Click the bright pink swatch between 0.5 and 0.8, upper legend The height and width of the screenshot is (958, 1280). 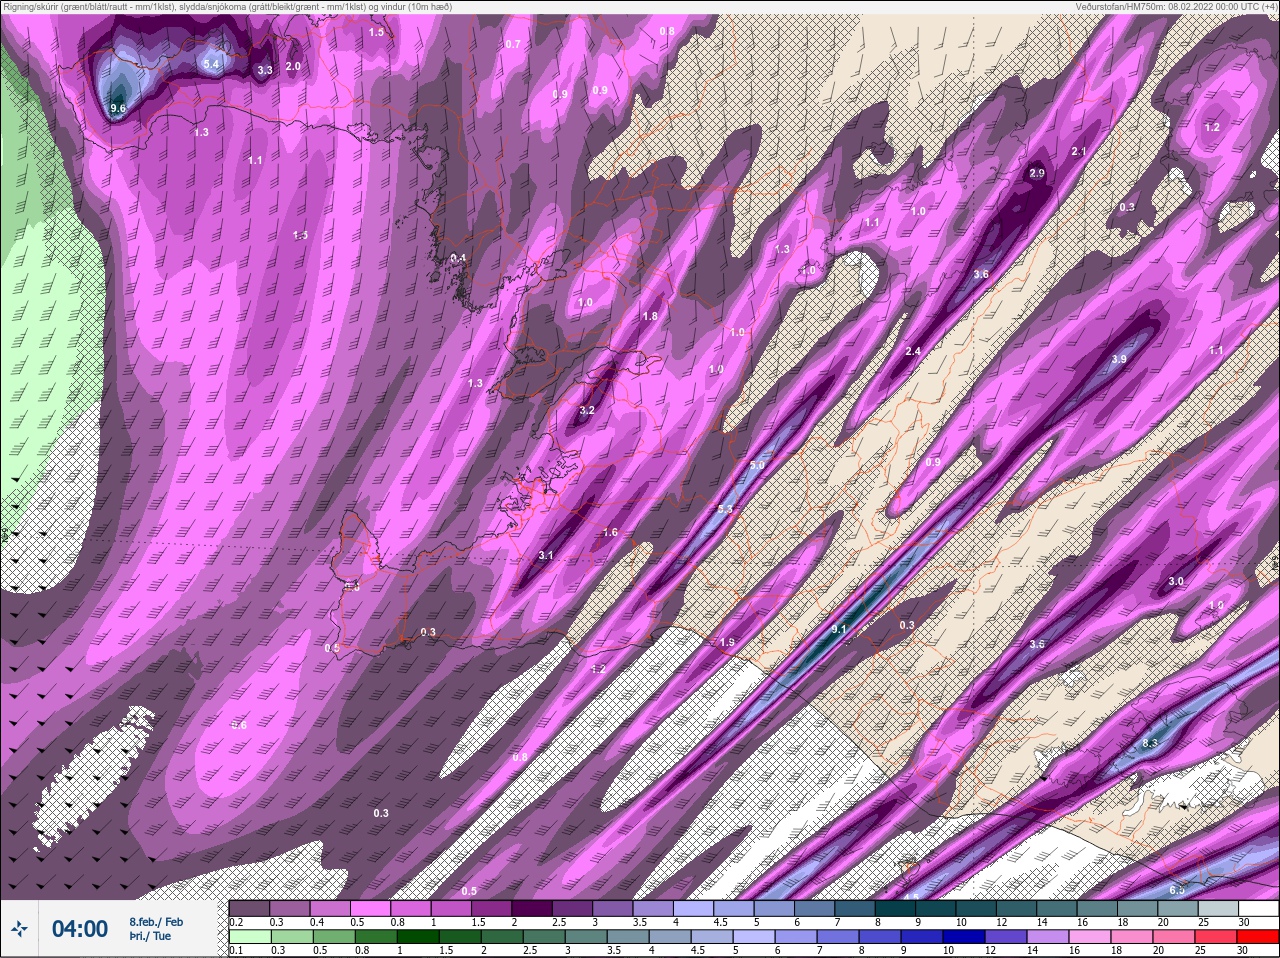[372, 908]
